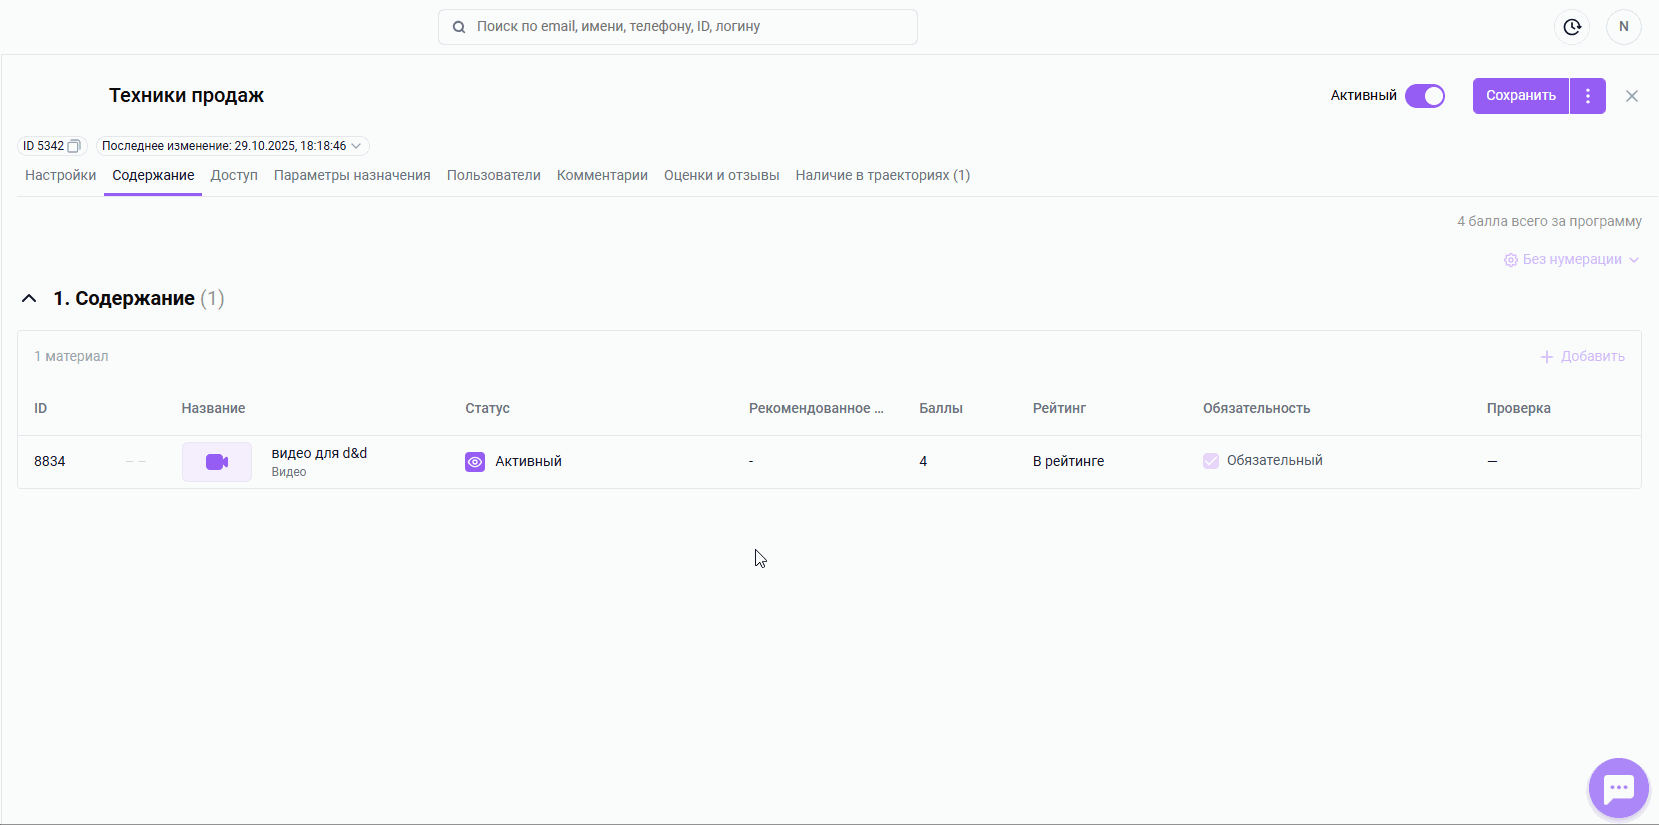Focus the search field by email or name
This screenshot has width=1659, height=825.
click(x=690, y=27)
